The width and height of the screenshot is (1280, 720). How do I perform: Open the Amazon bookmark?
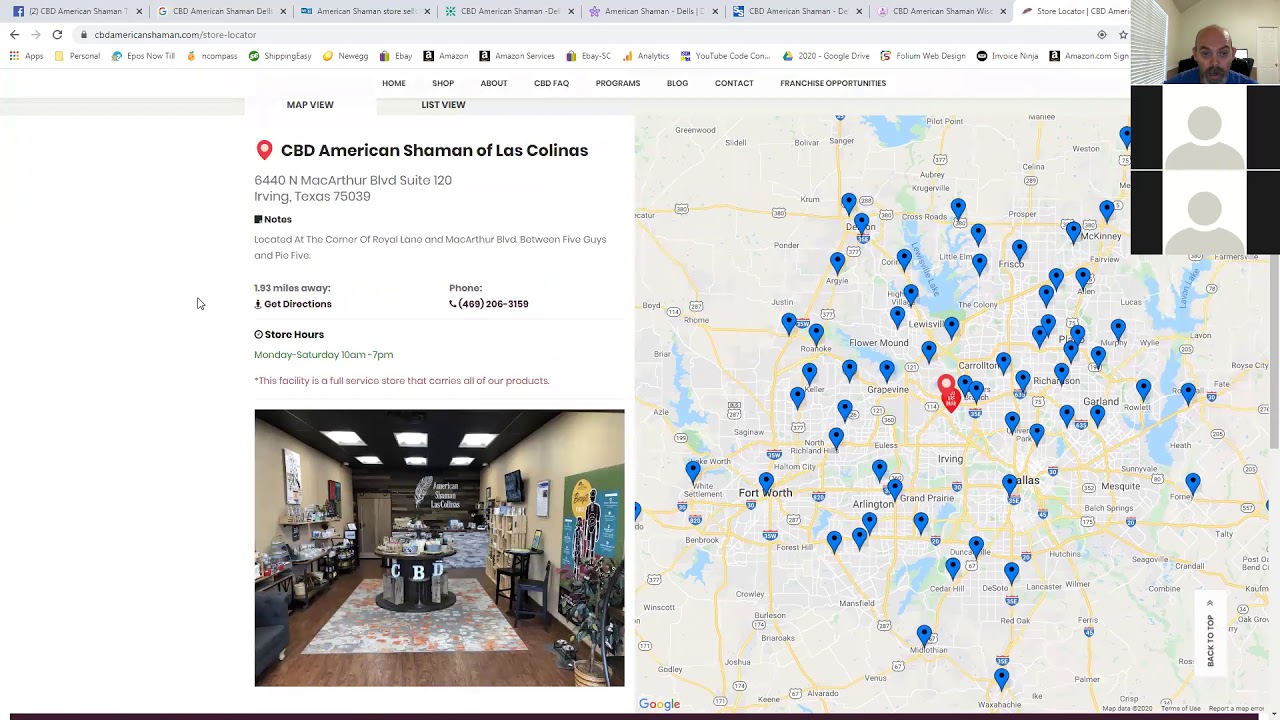click(x=446, y=56)
